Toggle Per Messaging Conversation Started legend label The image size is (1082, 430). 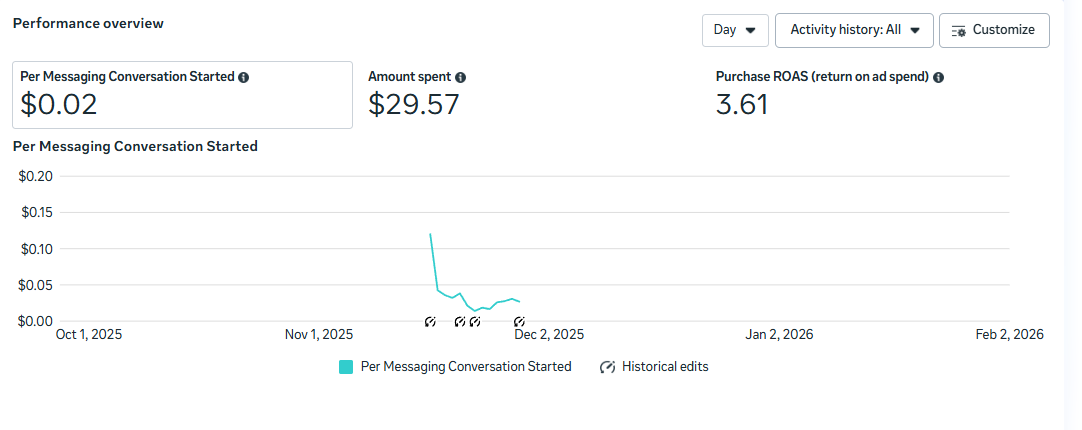[x=466, y=367]
